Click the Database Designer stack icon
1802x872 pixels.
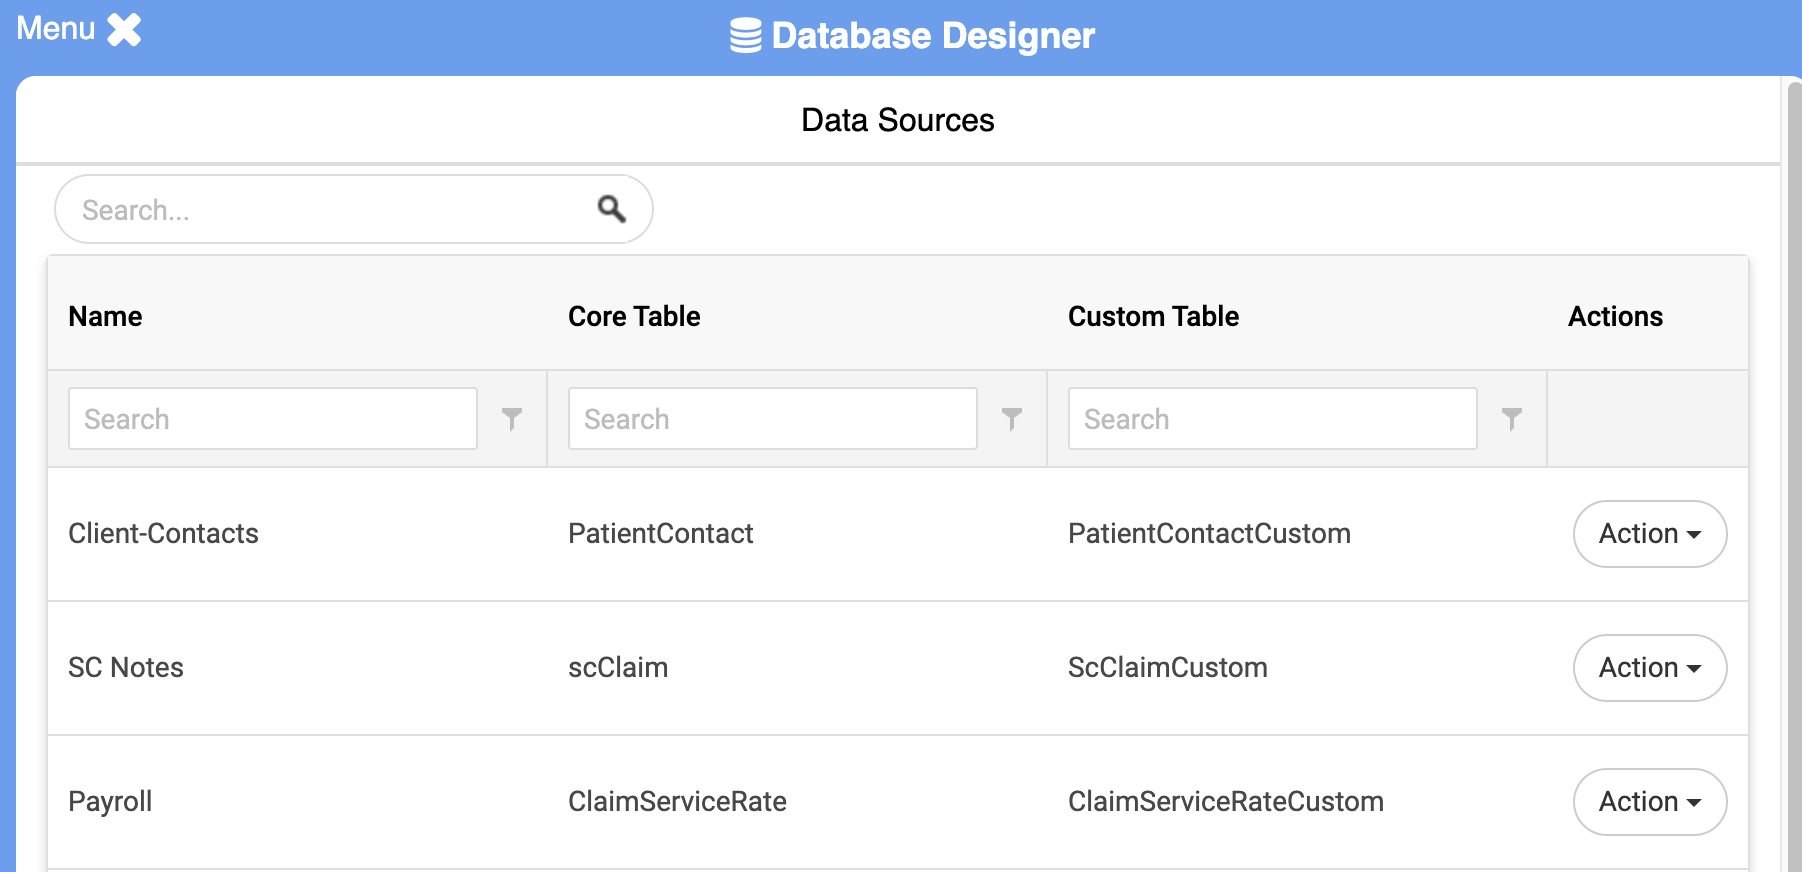pyautogui.click(x=745, y=36)
